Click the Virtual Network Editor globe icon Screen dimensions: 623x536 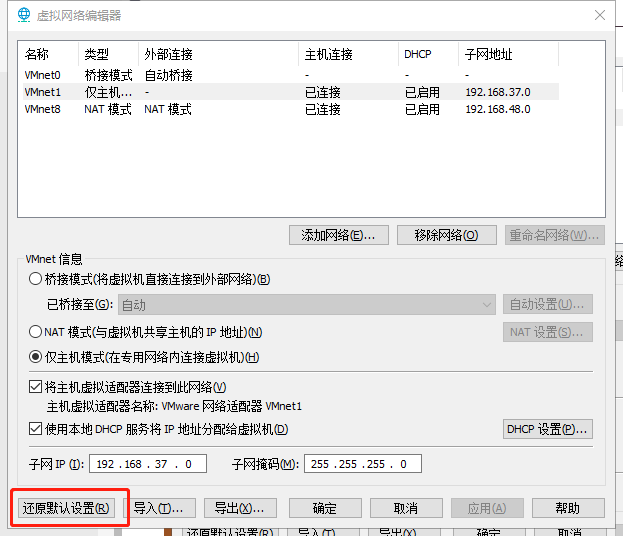(x=24, y=15)
